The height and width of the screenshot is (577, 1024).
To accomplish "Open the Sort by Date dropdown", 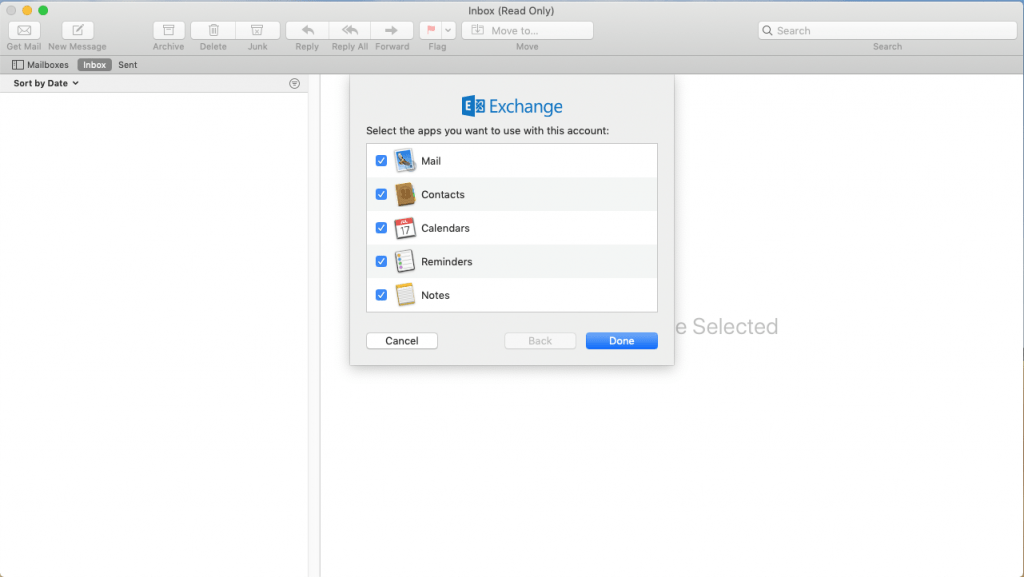I will click(46, 83).
